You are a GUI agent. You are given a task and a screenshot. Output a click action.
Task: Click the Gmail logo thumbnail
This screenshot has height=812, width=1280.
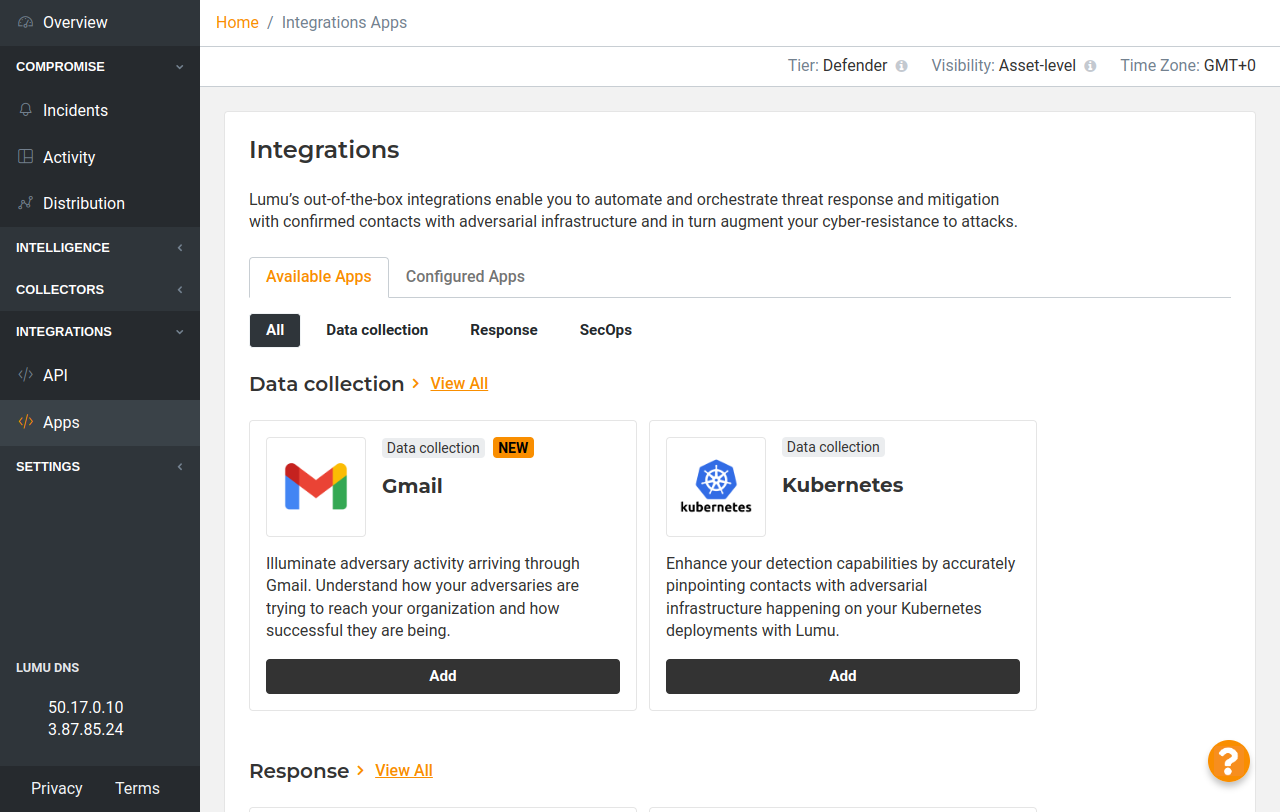click(x=316, y=487)
